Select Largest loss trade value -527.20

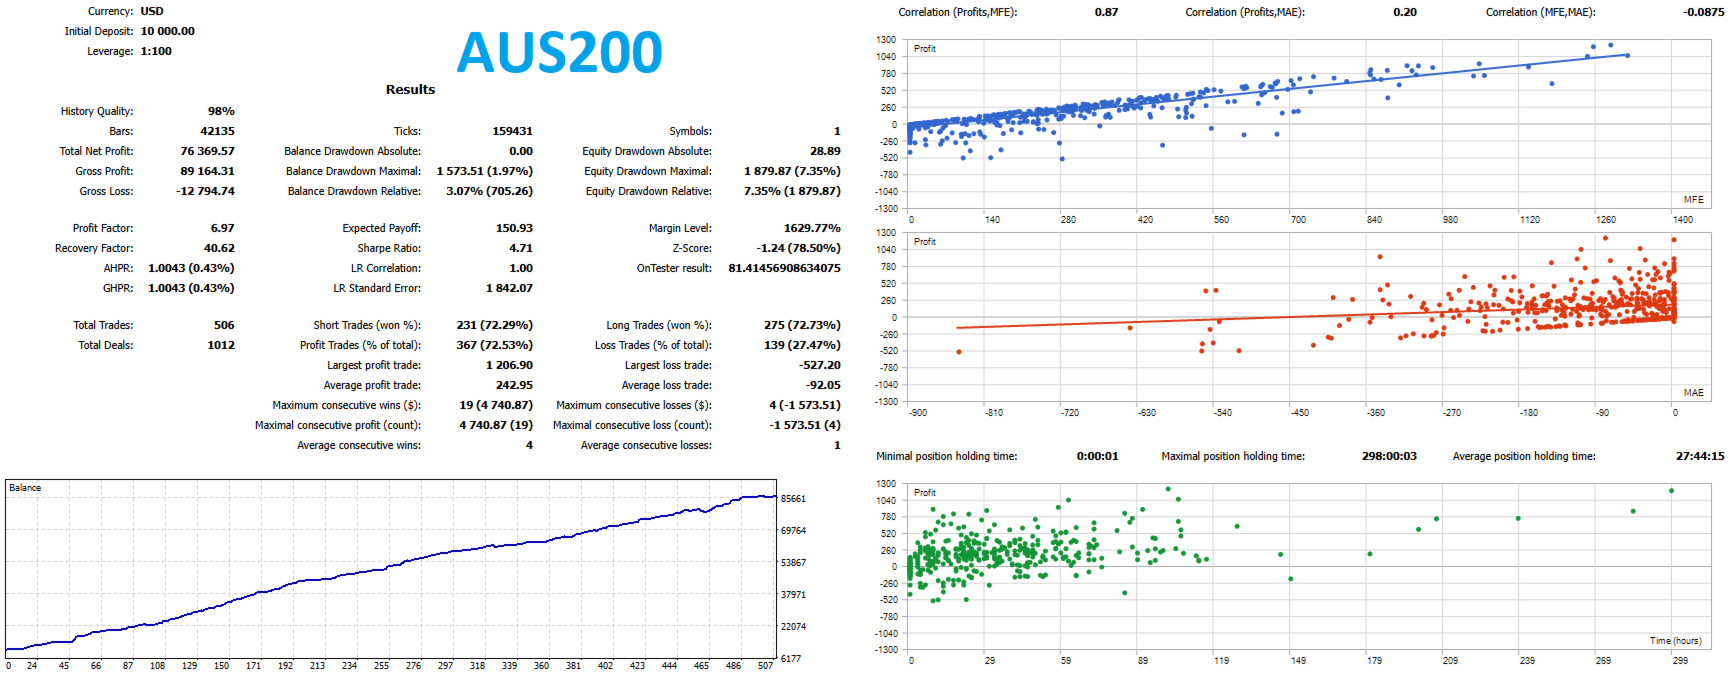(x=820, y=366)
